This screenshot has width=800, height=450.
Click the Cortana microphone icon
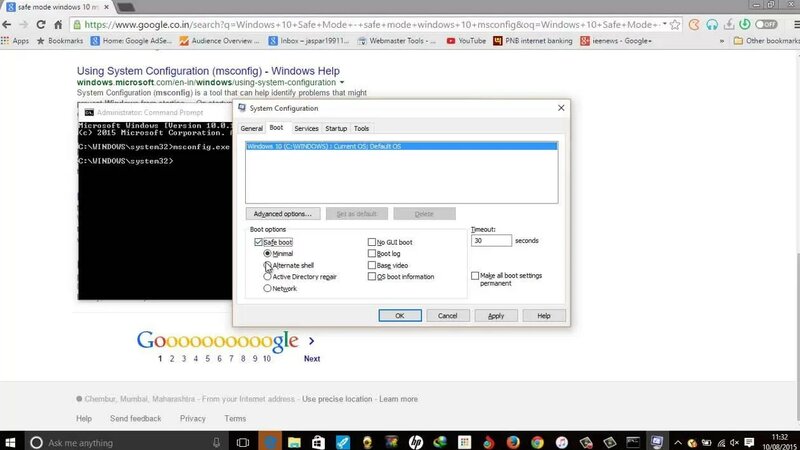(x=216, y=442)
